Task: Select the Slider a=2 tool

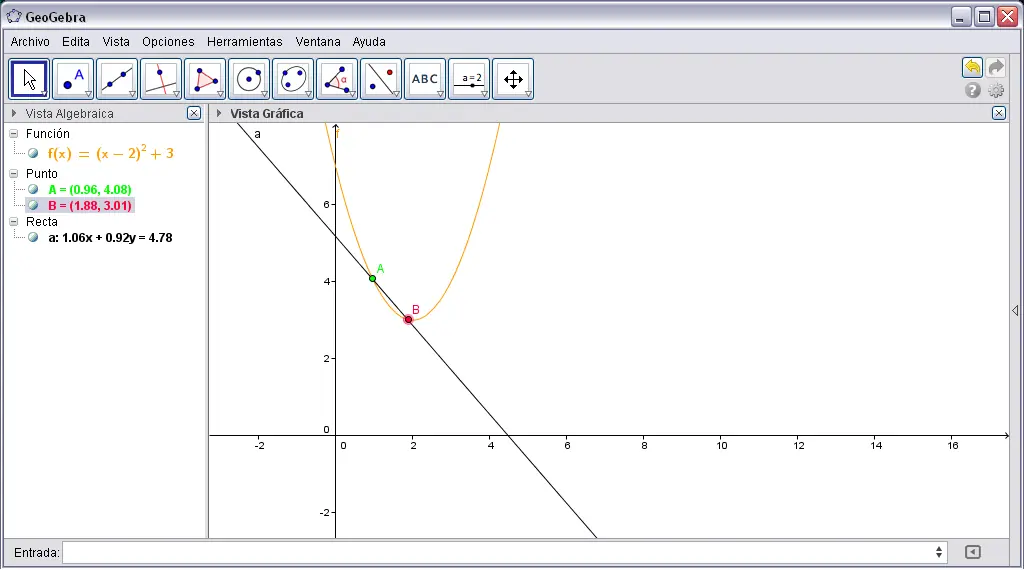Action: click(469, 79)
